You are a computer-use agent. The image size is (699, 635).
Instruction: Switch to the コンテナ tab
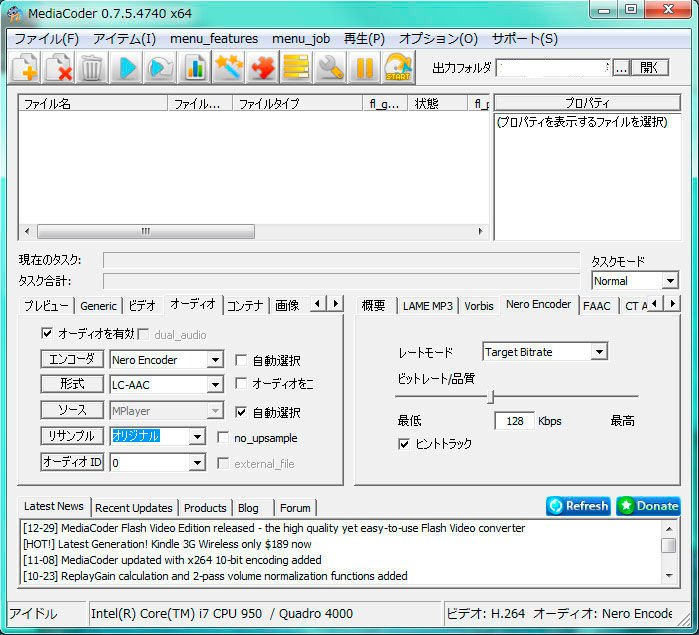(246, 306)
